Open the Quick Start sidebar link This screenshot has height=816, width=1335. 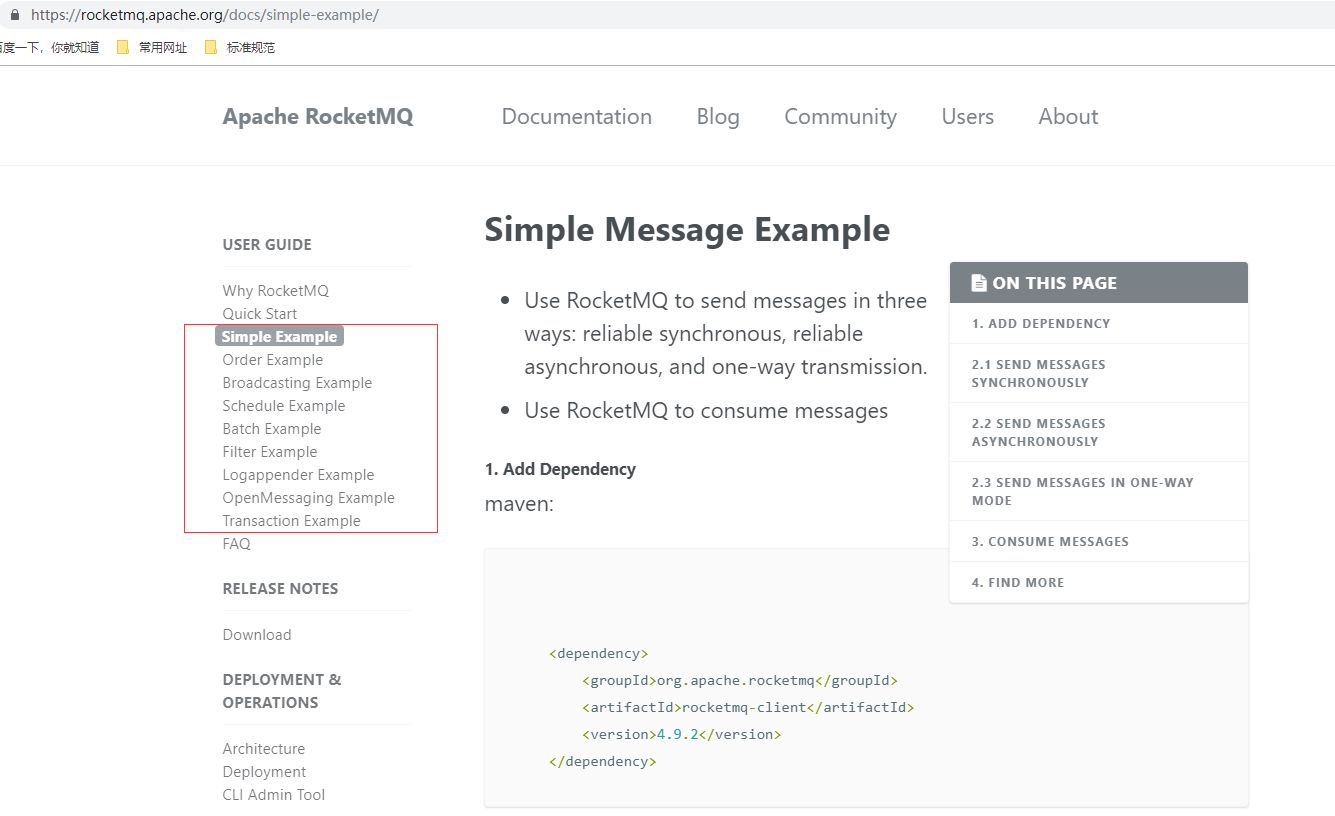260,314
